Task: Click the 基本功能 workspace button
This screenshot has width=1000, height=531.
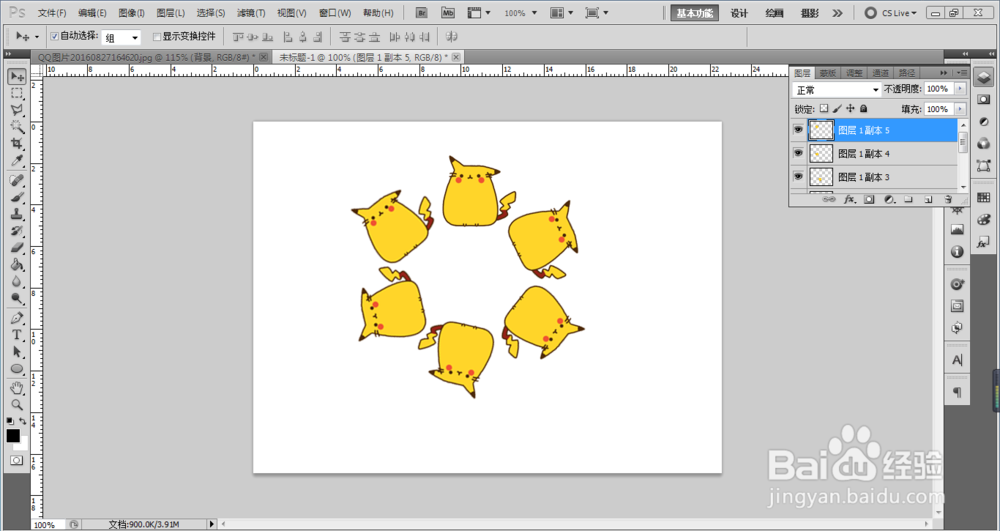Action: [x=695, y=13]
